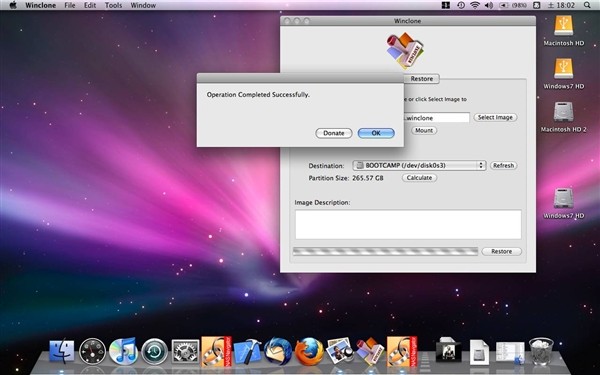Open the file-list stack beside the Trash
This screenshot has height=375, width=600.
[x=510, y=352]
